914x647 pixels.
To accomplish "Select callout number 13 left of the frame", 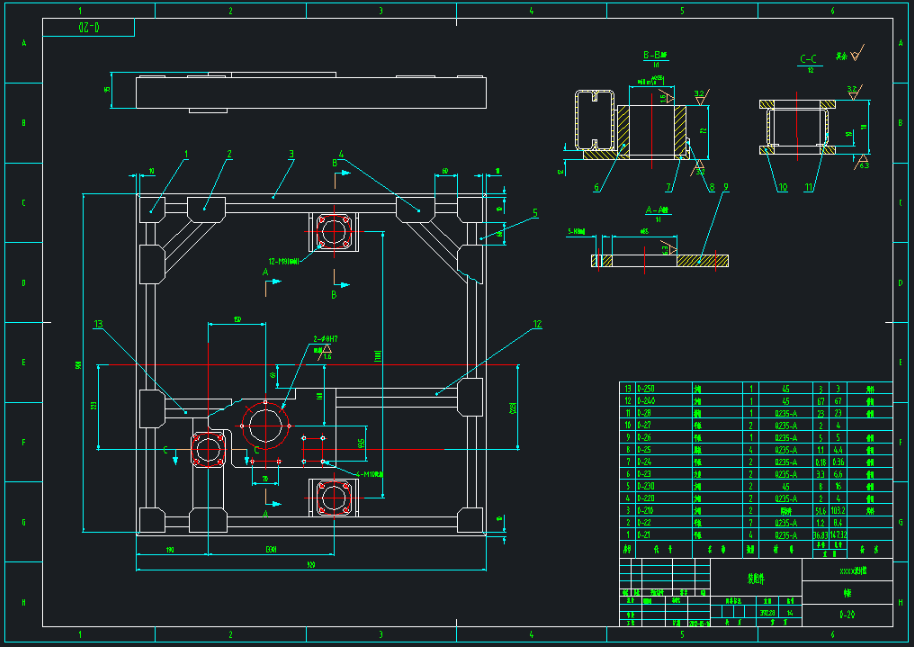I will [x=98, y=325].
